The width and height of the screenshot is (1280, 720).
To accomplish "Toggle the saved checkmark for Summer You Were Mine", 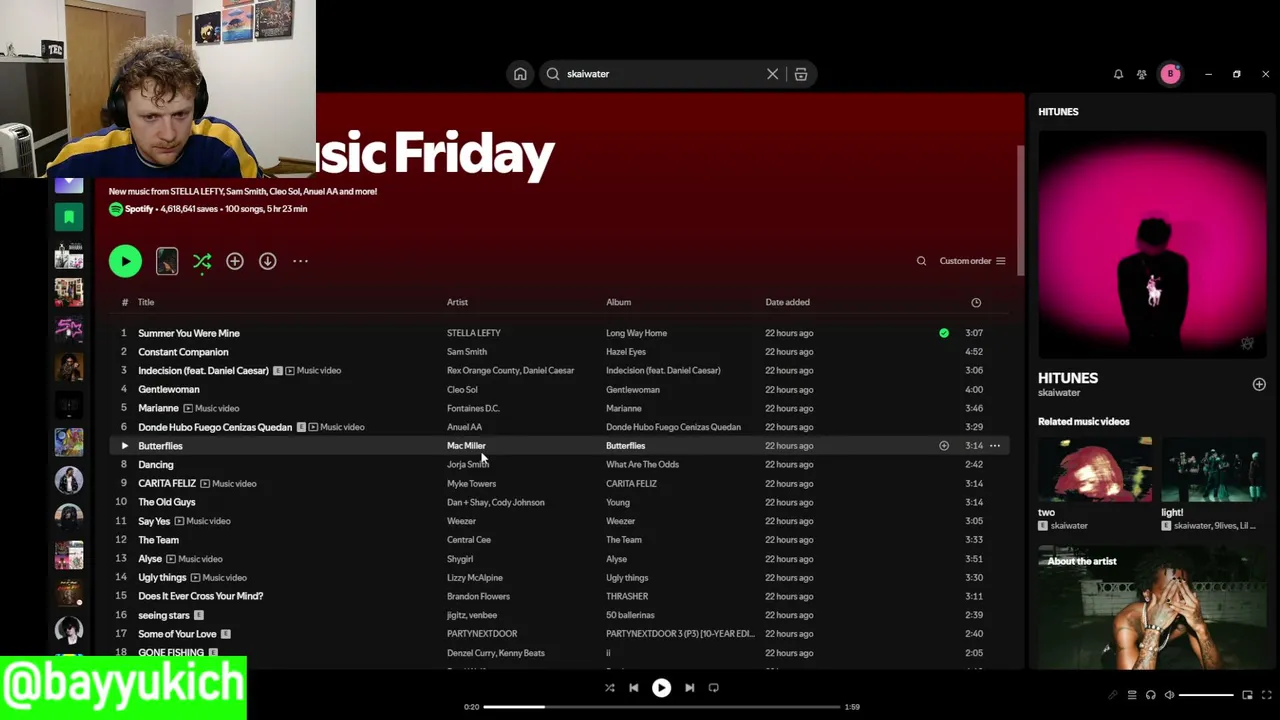I will [944, 333].
